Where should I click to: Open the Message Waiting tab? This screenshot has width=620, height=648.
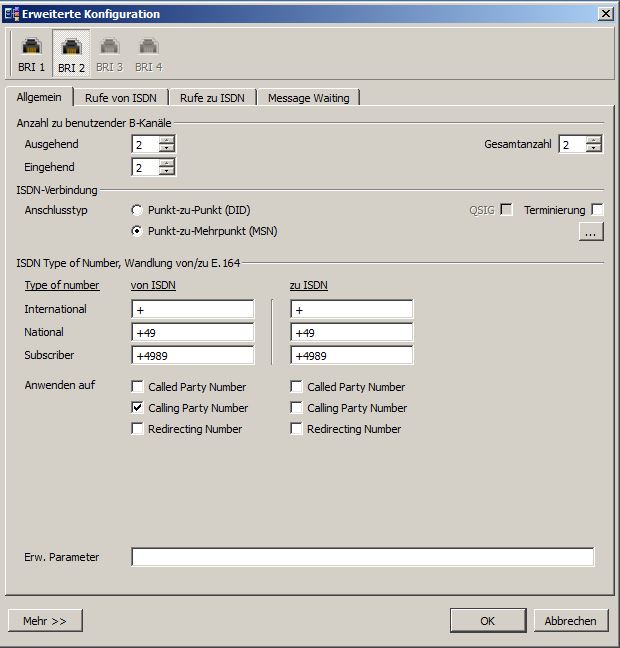(x=308, y=98)
